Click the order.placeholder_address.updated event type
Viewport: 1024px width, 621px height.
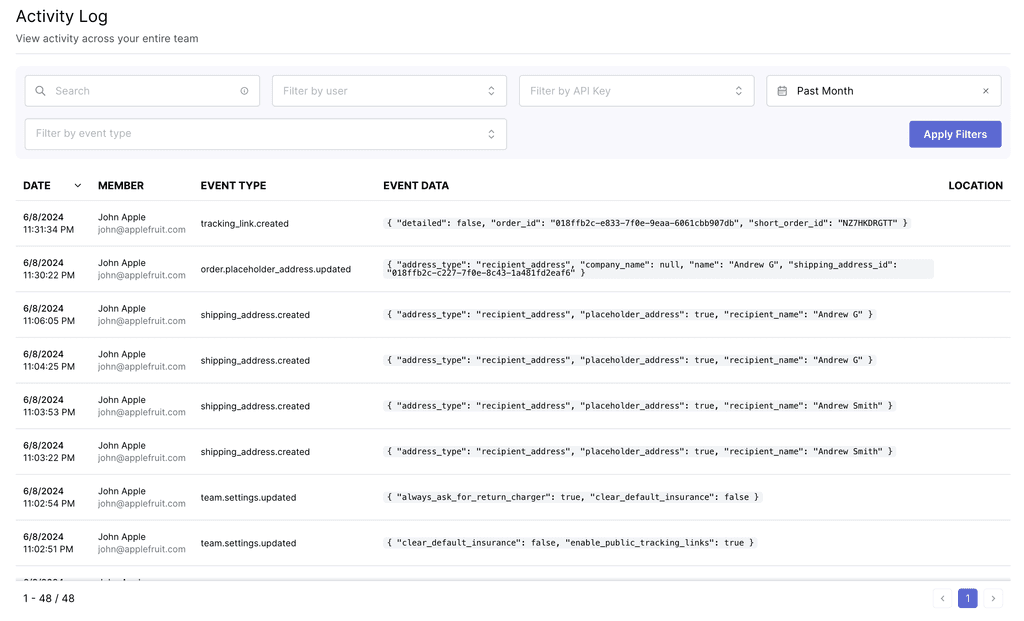(276, 269)
